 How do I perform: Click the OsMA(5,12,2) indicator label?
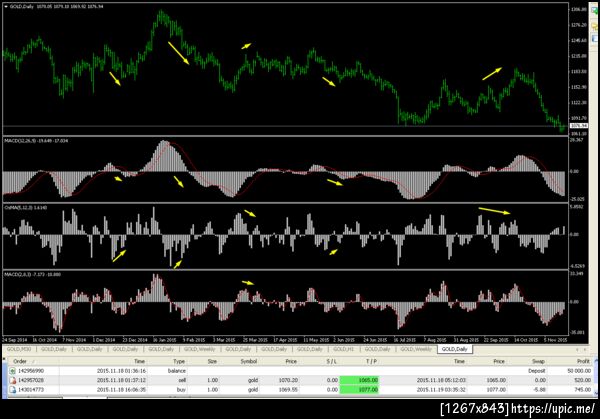point(26,207)
